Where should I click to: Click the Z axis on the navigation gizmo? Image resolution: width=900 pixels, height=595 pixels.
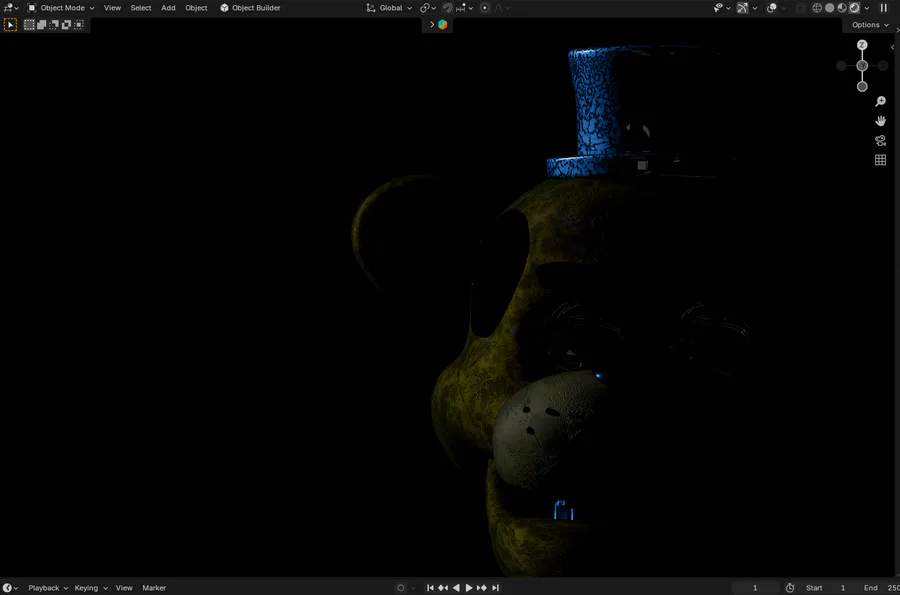click(x=862, y=45)
